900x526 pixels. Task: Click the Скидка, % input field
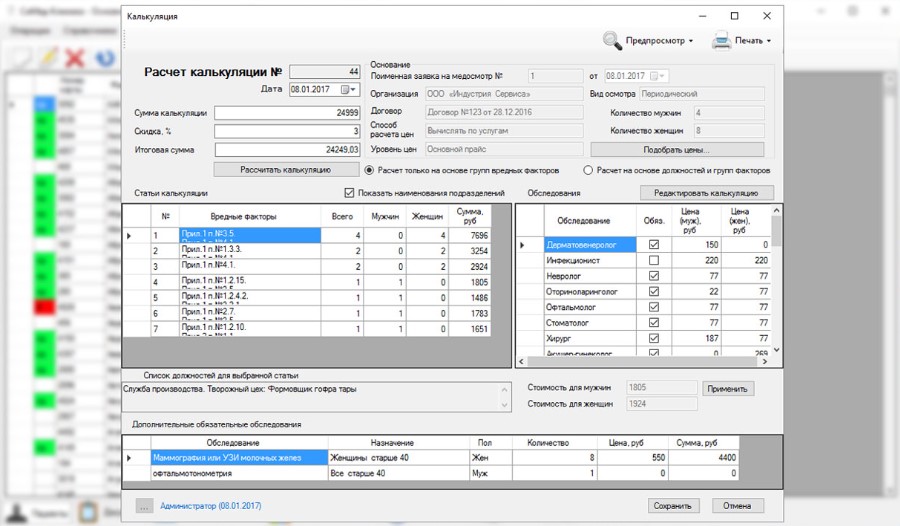(x=287, y=132)
